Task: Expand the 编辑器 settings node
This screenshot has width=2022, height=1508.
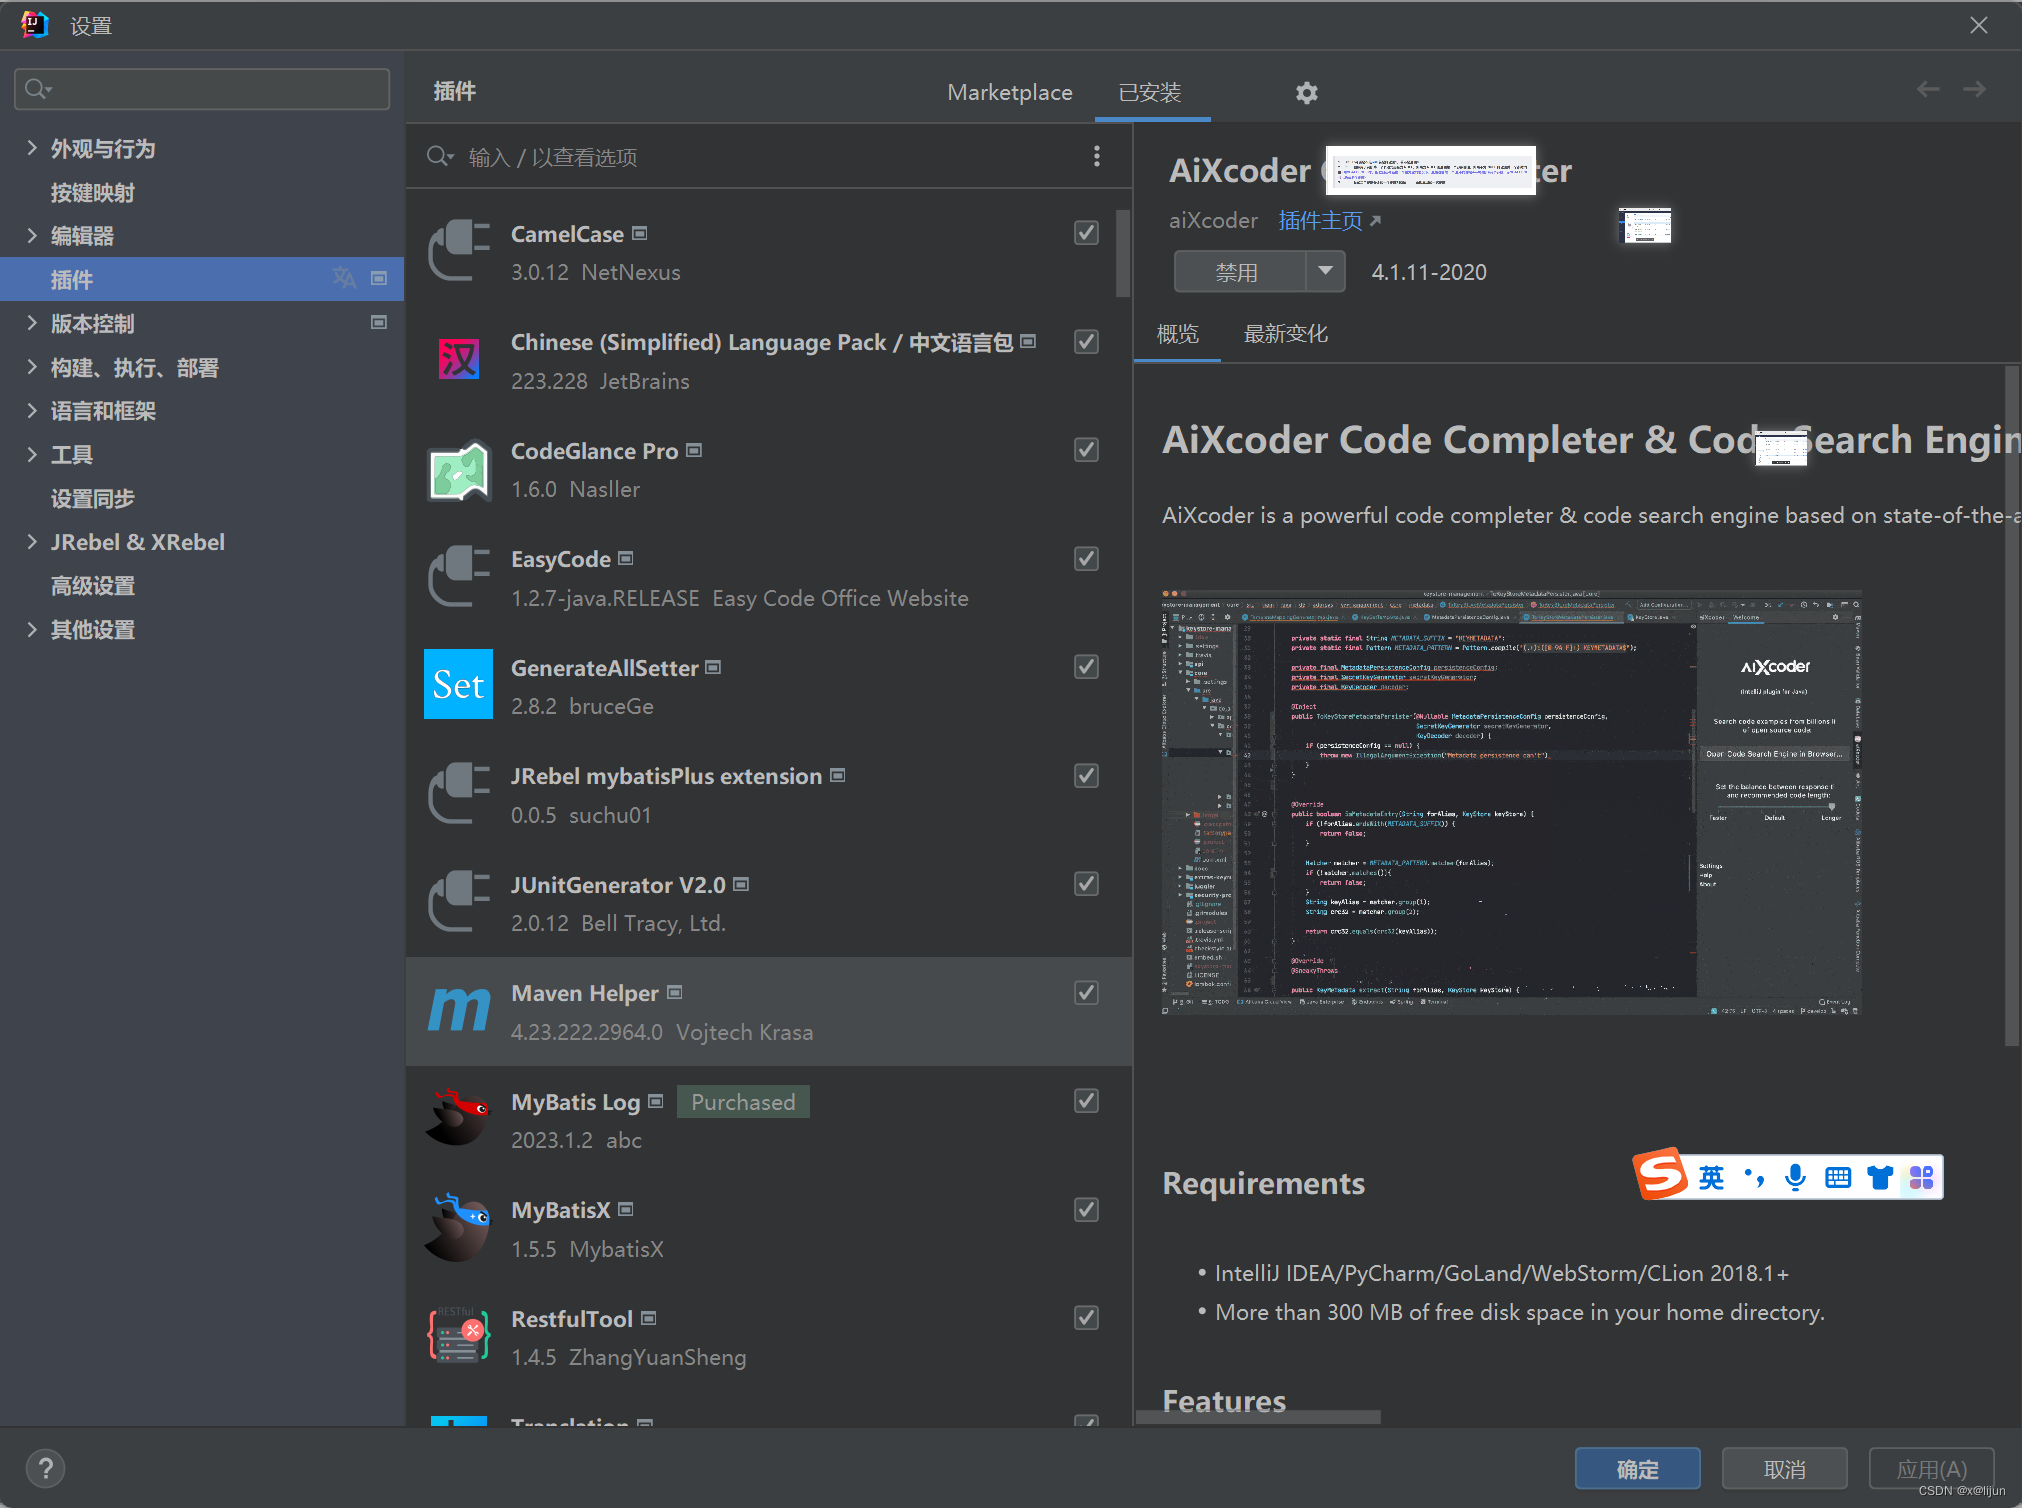Action: click(x=32, y=235)
